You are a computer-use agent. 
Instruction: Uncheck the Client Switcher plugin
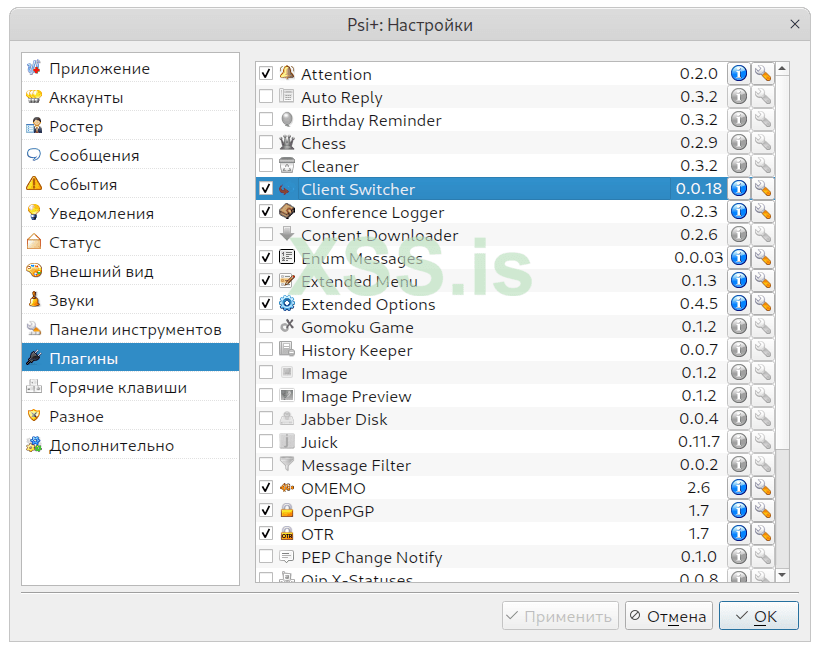tap(266, 188)
